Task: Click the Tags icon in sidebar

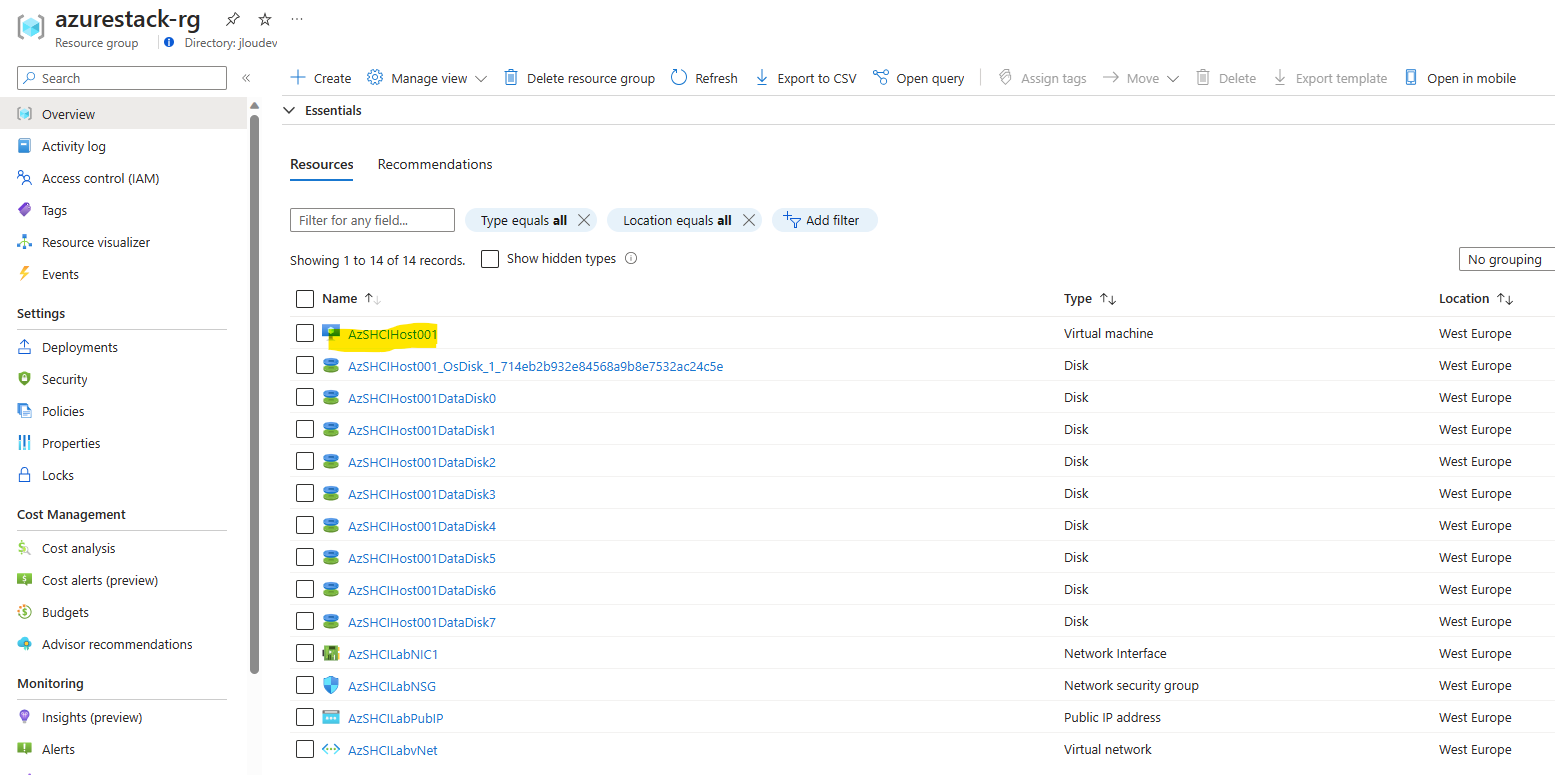Action: pyautogui.click(x=25, y=210)
